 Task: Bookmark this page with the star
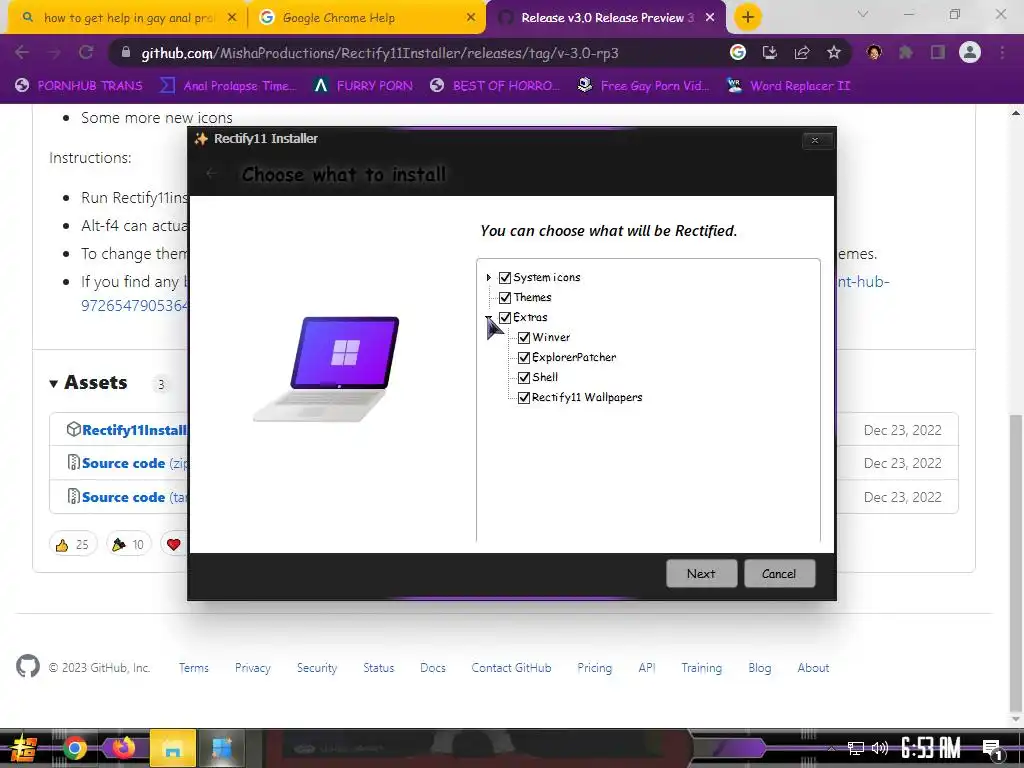[834, 52]
